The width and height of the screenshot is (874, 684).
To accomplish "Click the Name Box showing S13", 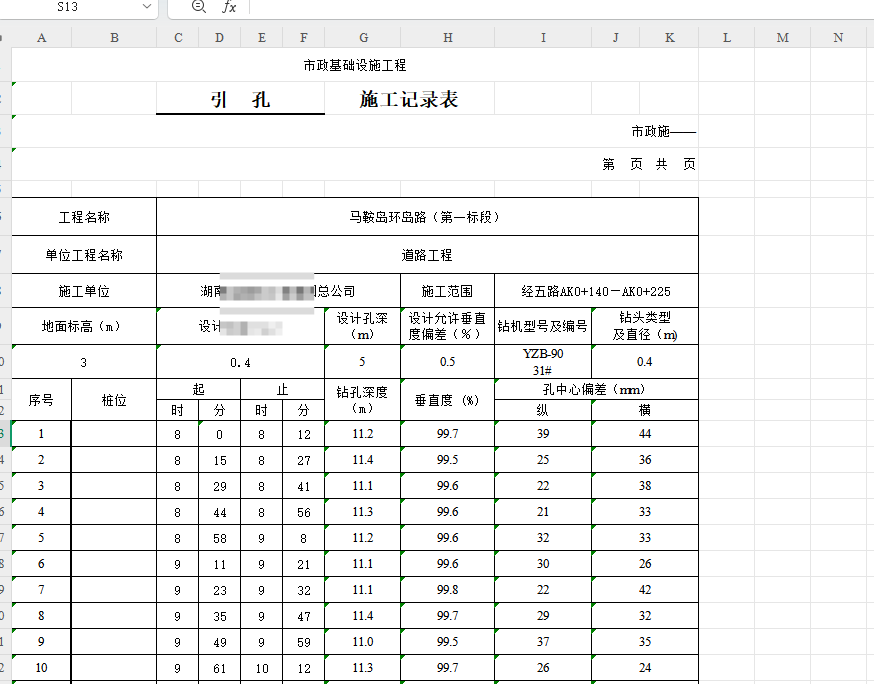I will click(70, 7).
